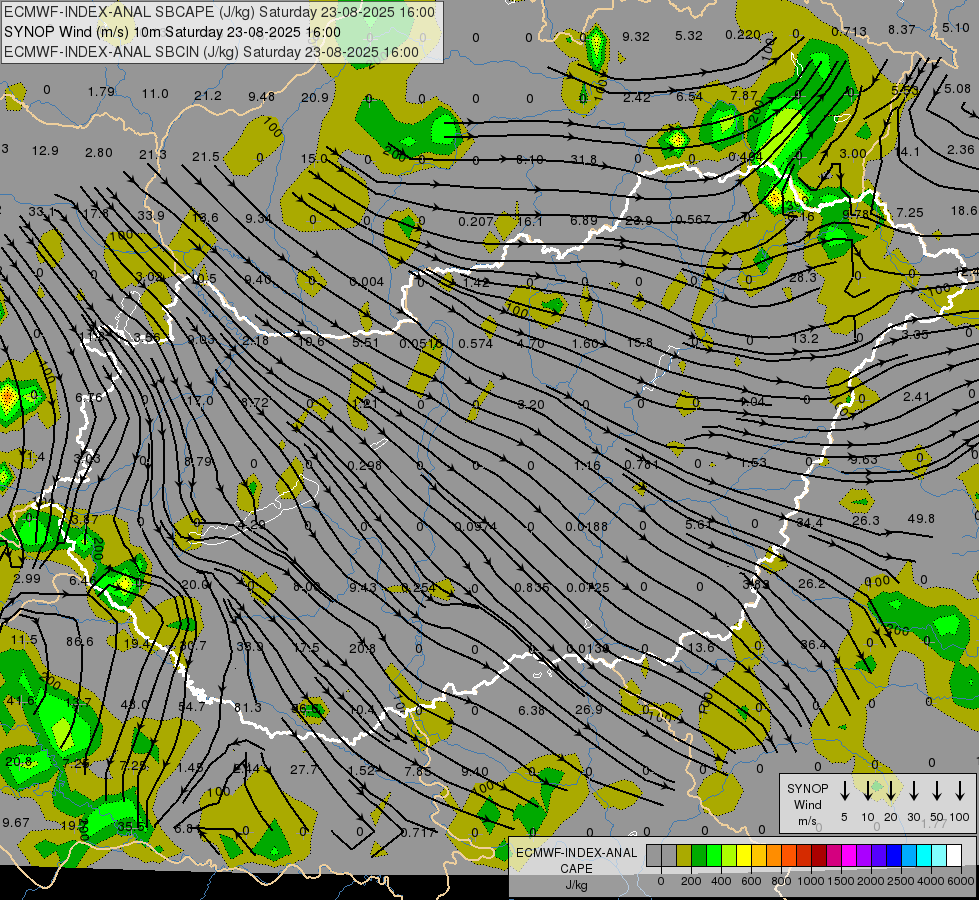979x900 pixels.
Task: Pick the white swatch at 6000 J/kg
Action: pyautogui.click(x=953, y=855)
